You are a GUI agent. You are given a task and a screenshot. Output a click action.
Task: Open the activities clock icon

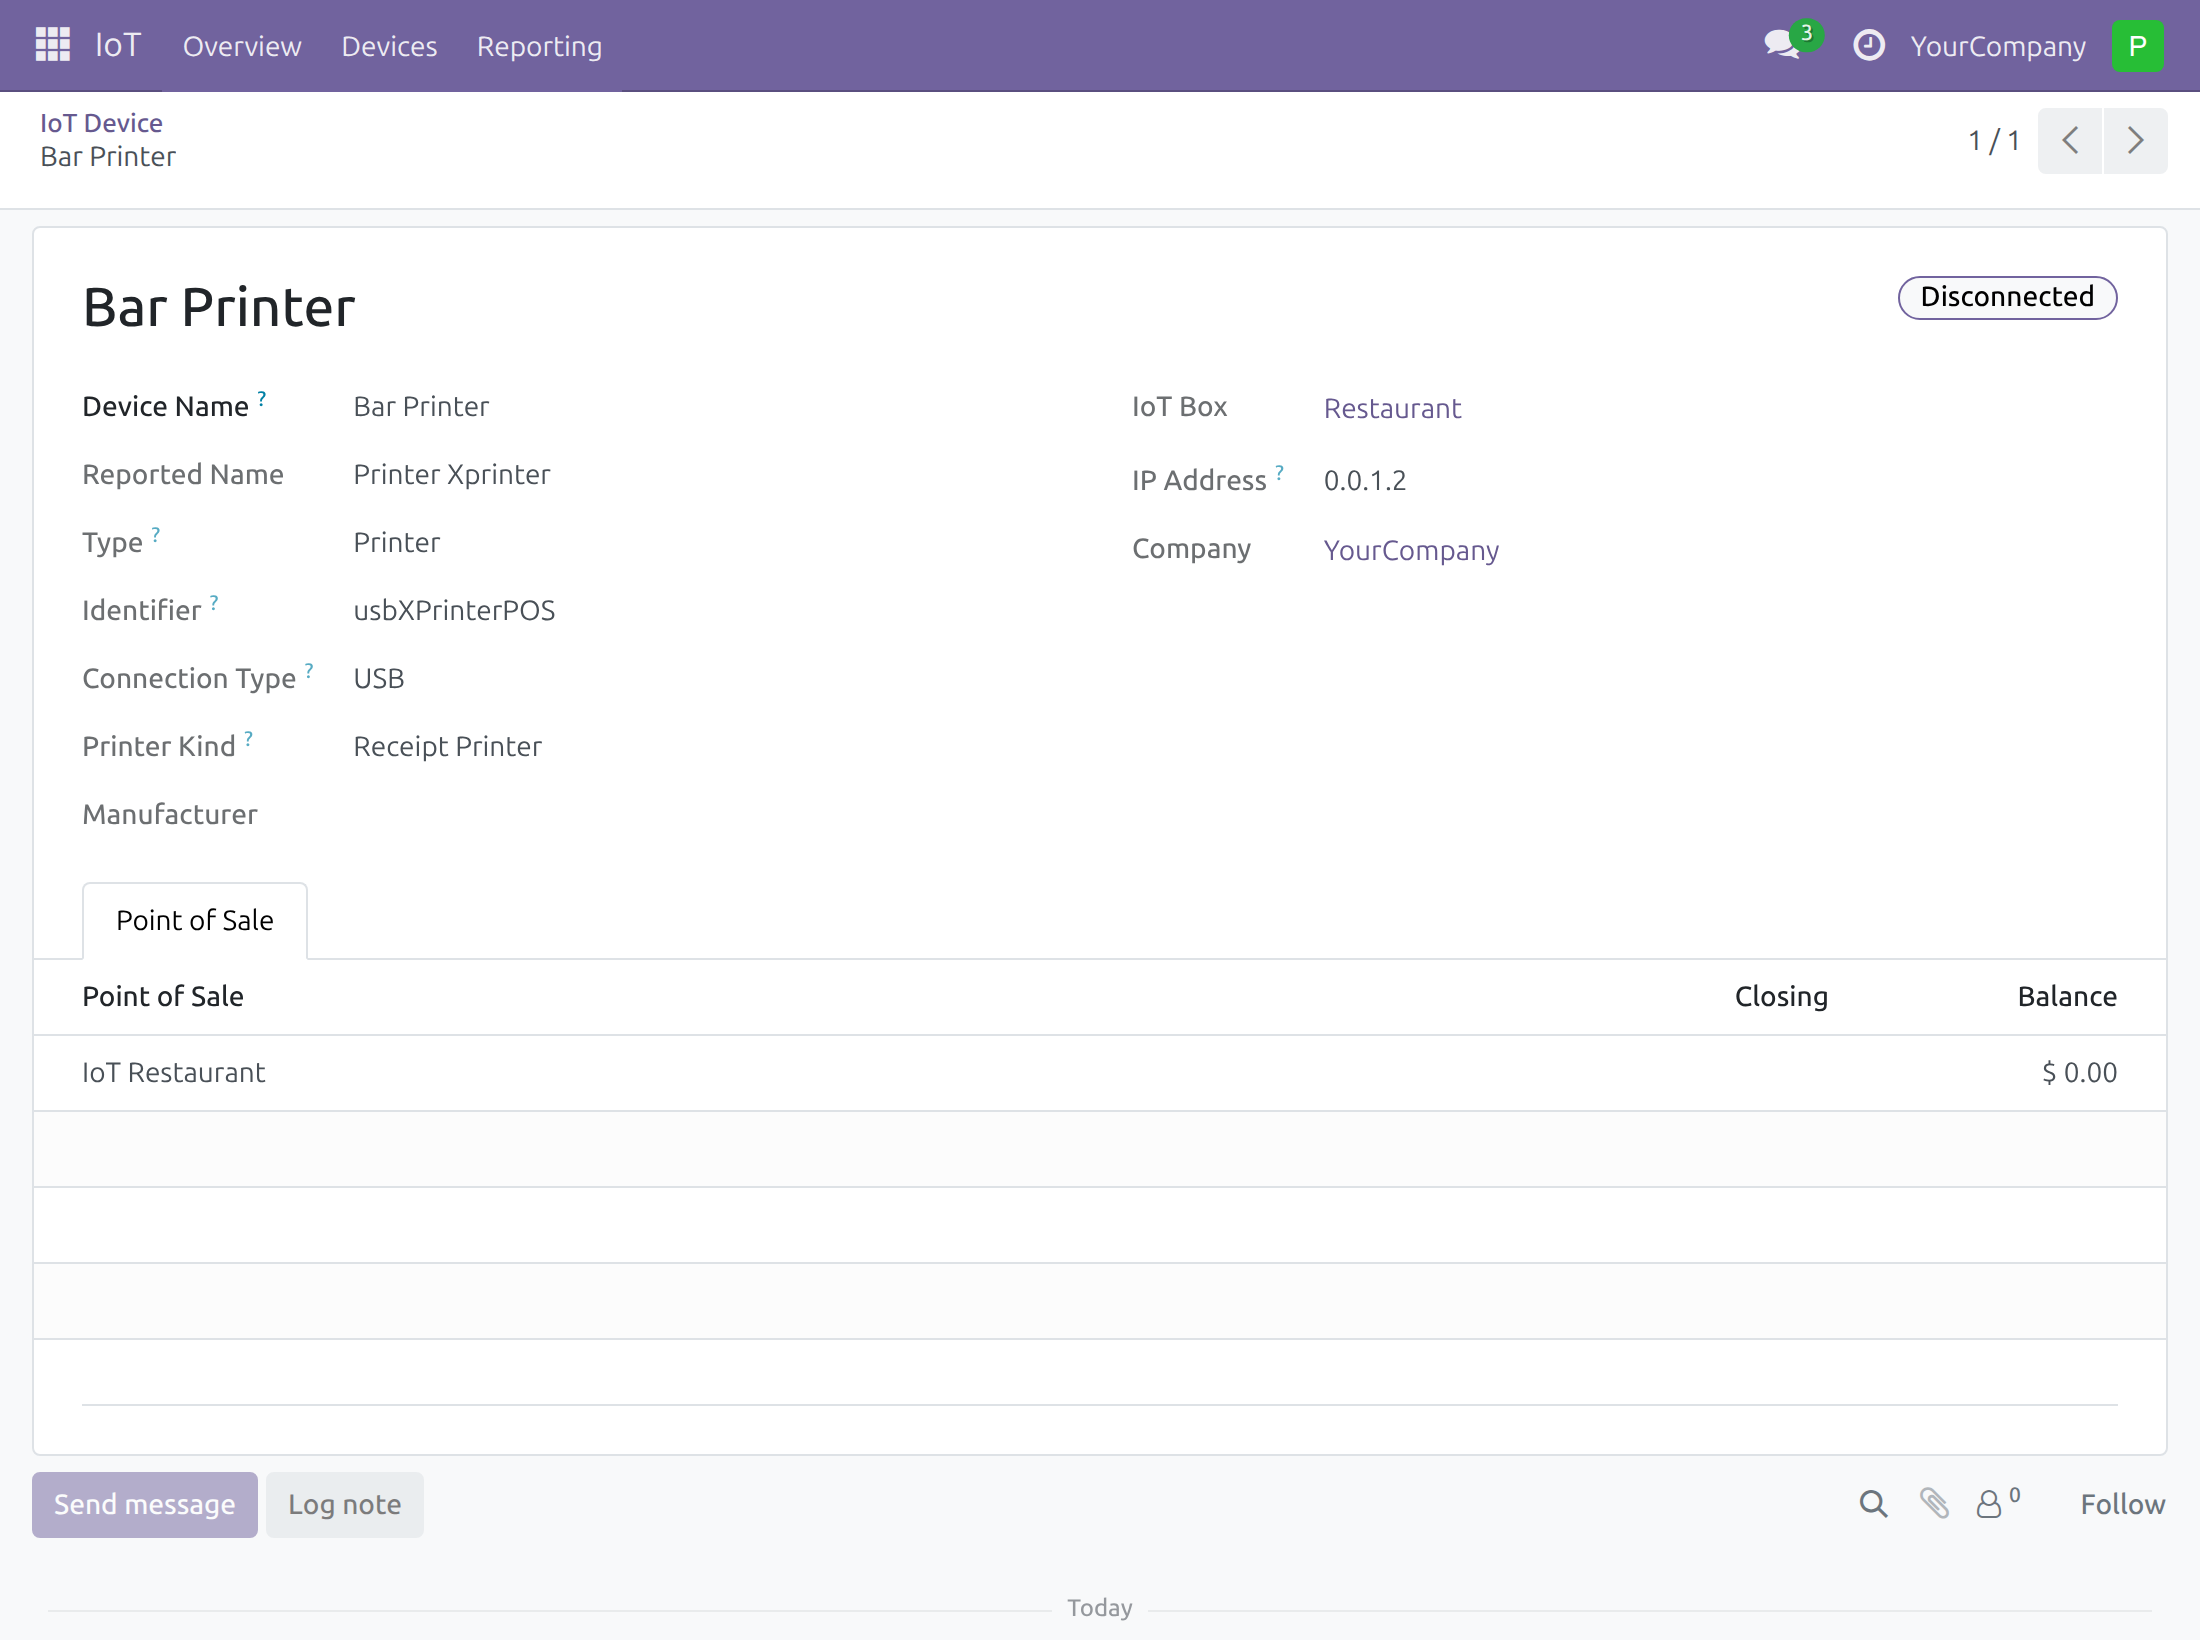(1868, 45)
